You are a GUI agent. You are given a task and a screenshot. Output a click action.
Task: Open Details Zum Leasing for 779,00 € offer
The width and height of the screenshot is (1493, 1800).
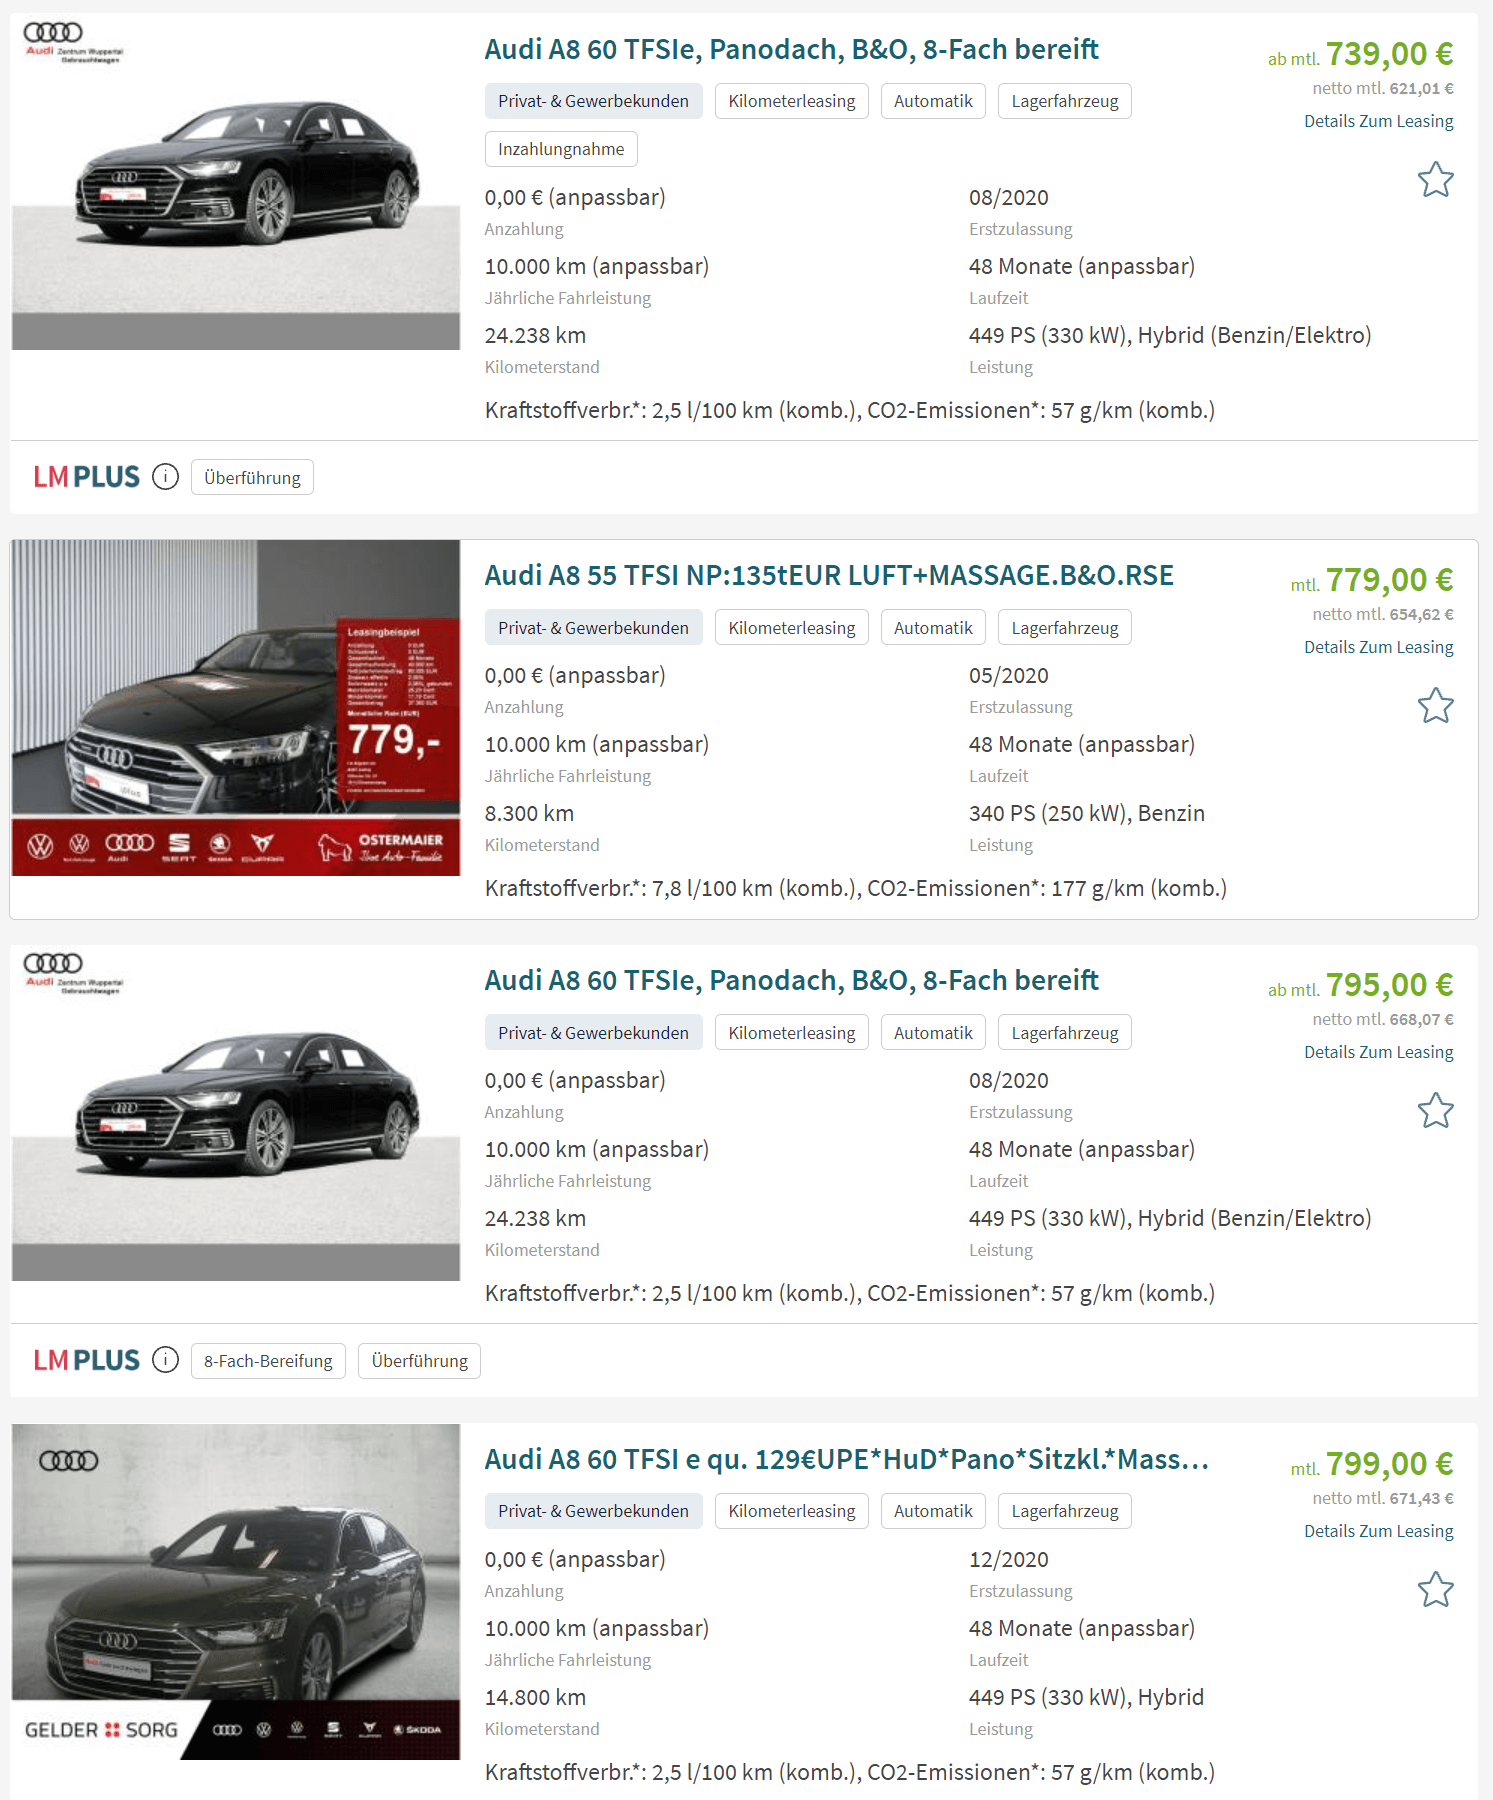coord(1378,647)
